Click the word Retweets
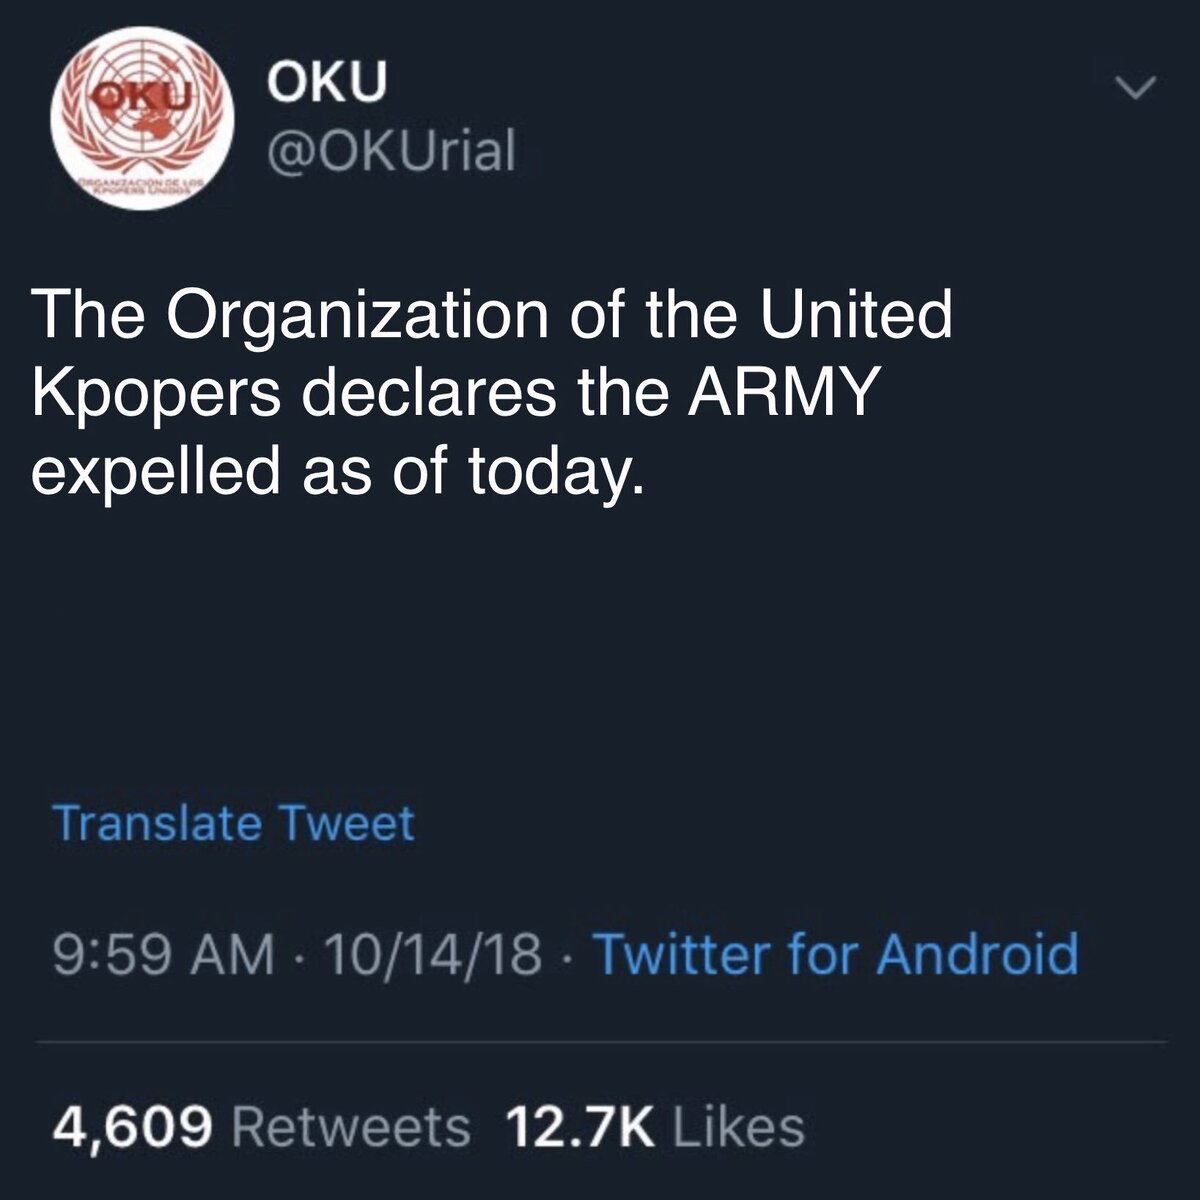The image size is (1200, 1200). click(351, 1127)
